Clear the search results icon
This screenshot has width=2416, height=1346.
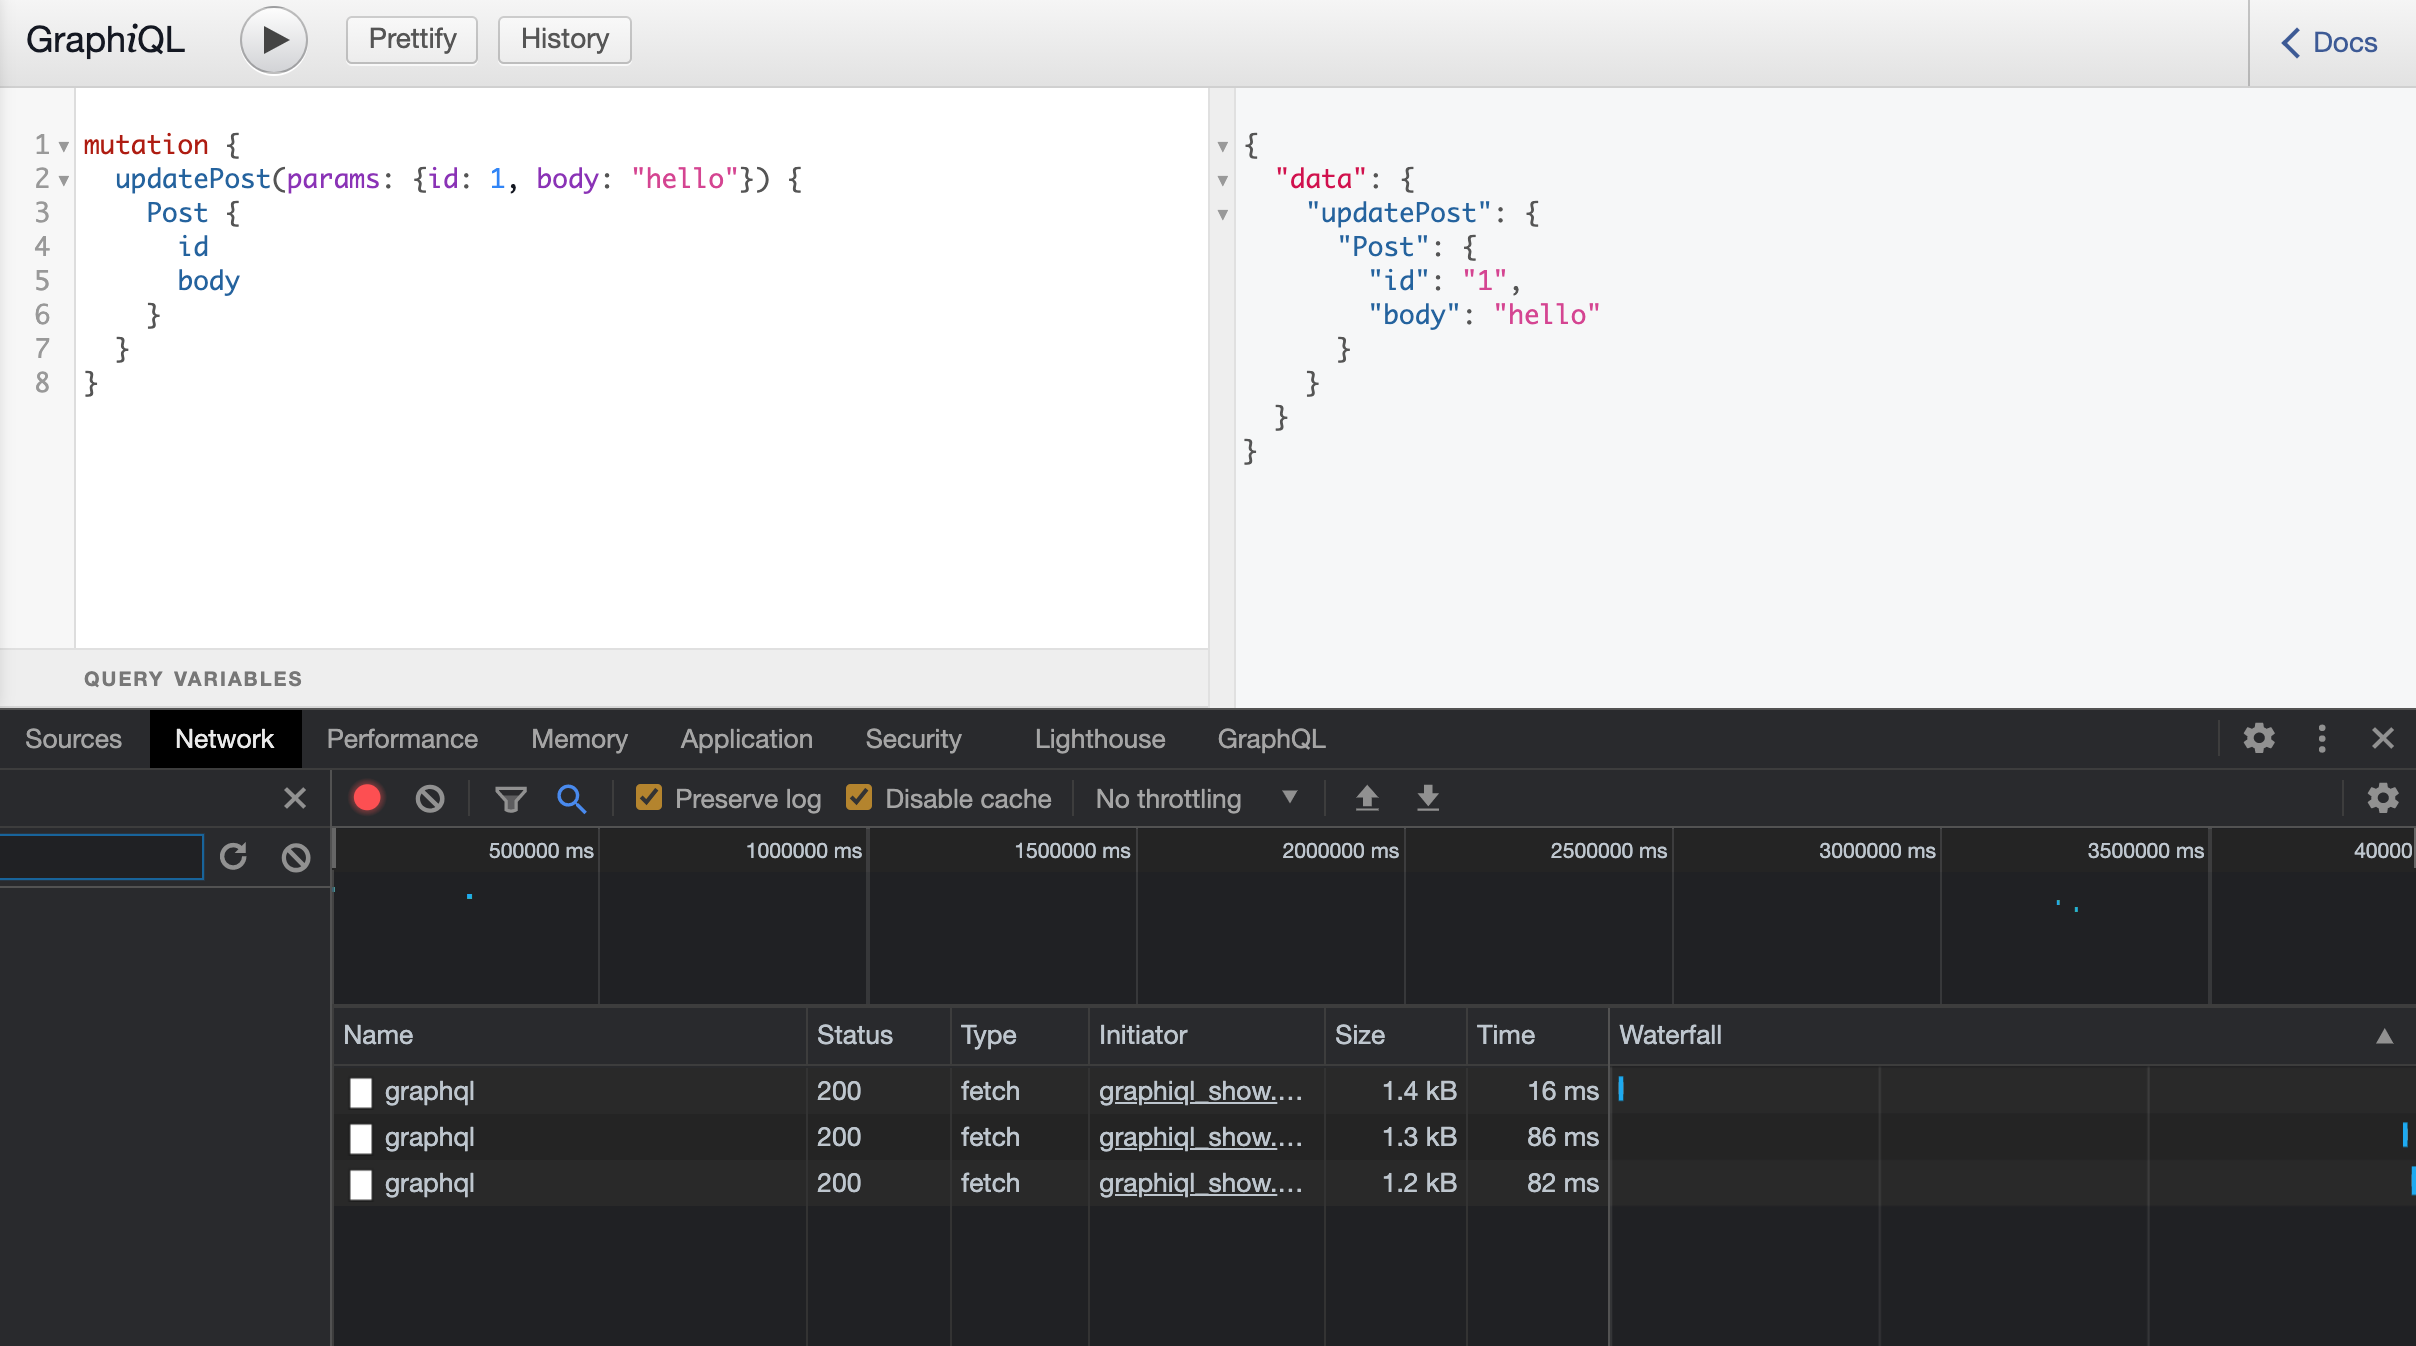click(296, 857)
